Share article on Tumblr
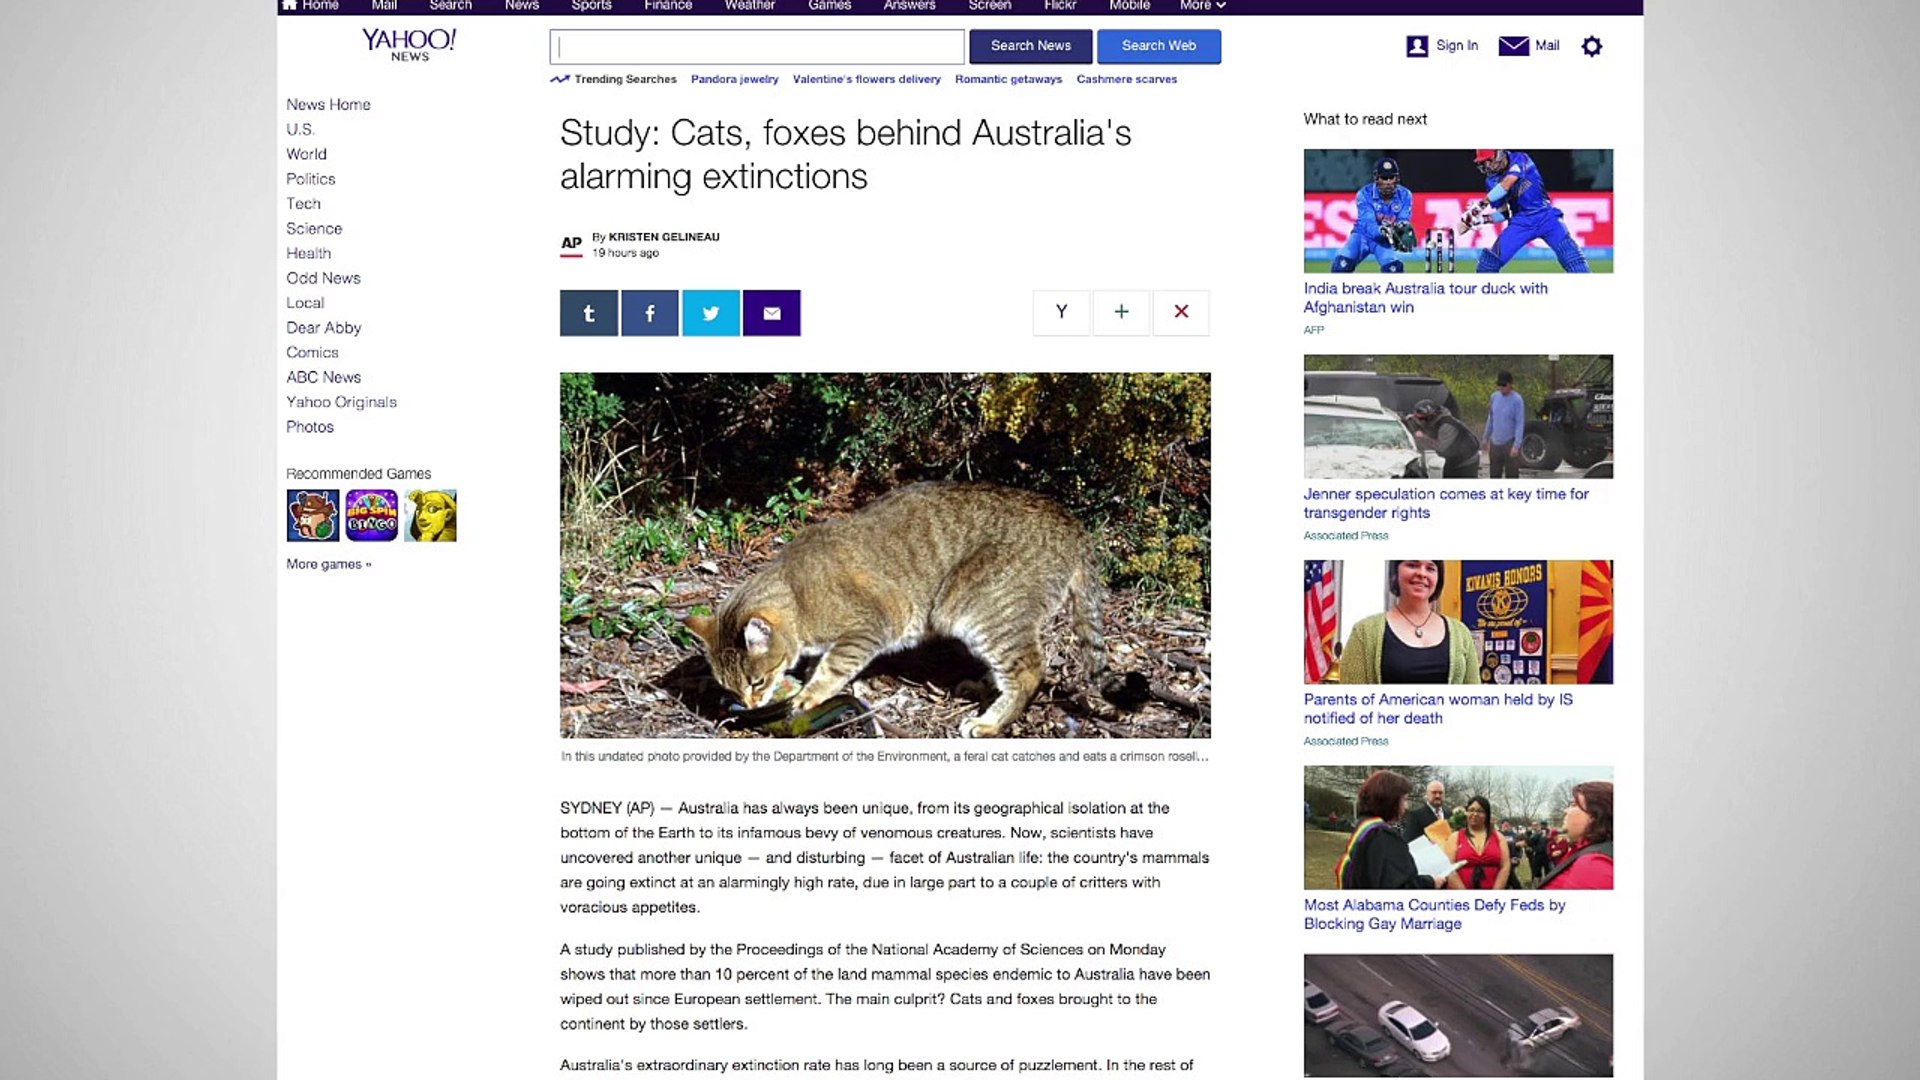Image resolution: width=1920 pixels, height=1080 pixels. click(589, 313)
